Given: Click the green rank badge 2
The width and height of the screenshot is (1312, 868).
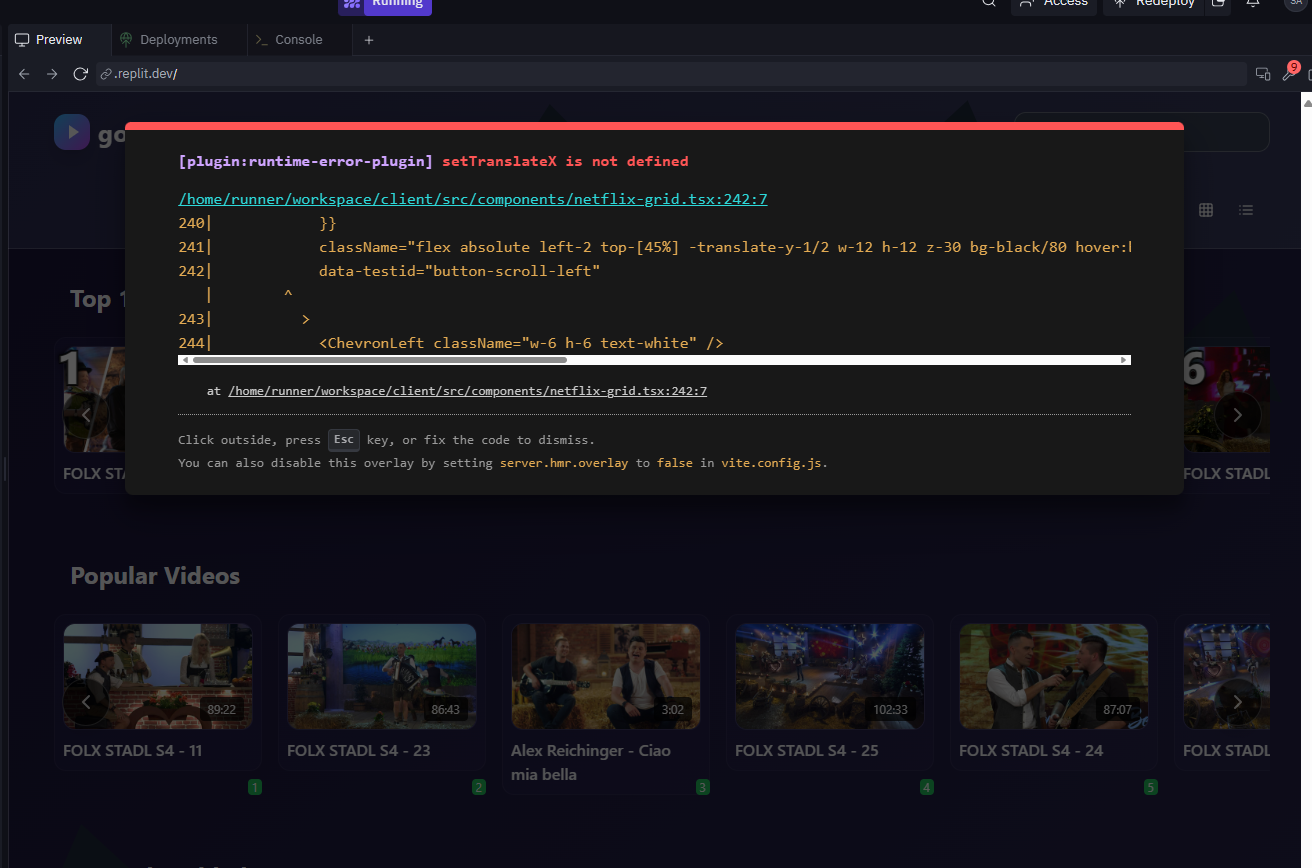Looking at the screenshot, I should click(x=479, y=787).
